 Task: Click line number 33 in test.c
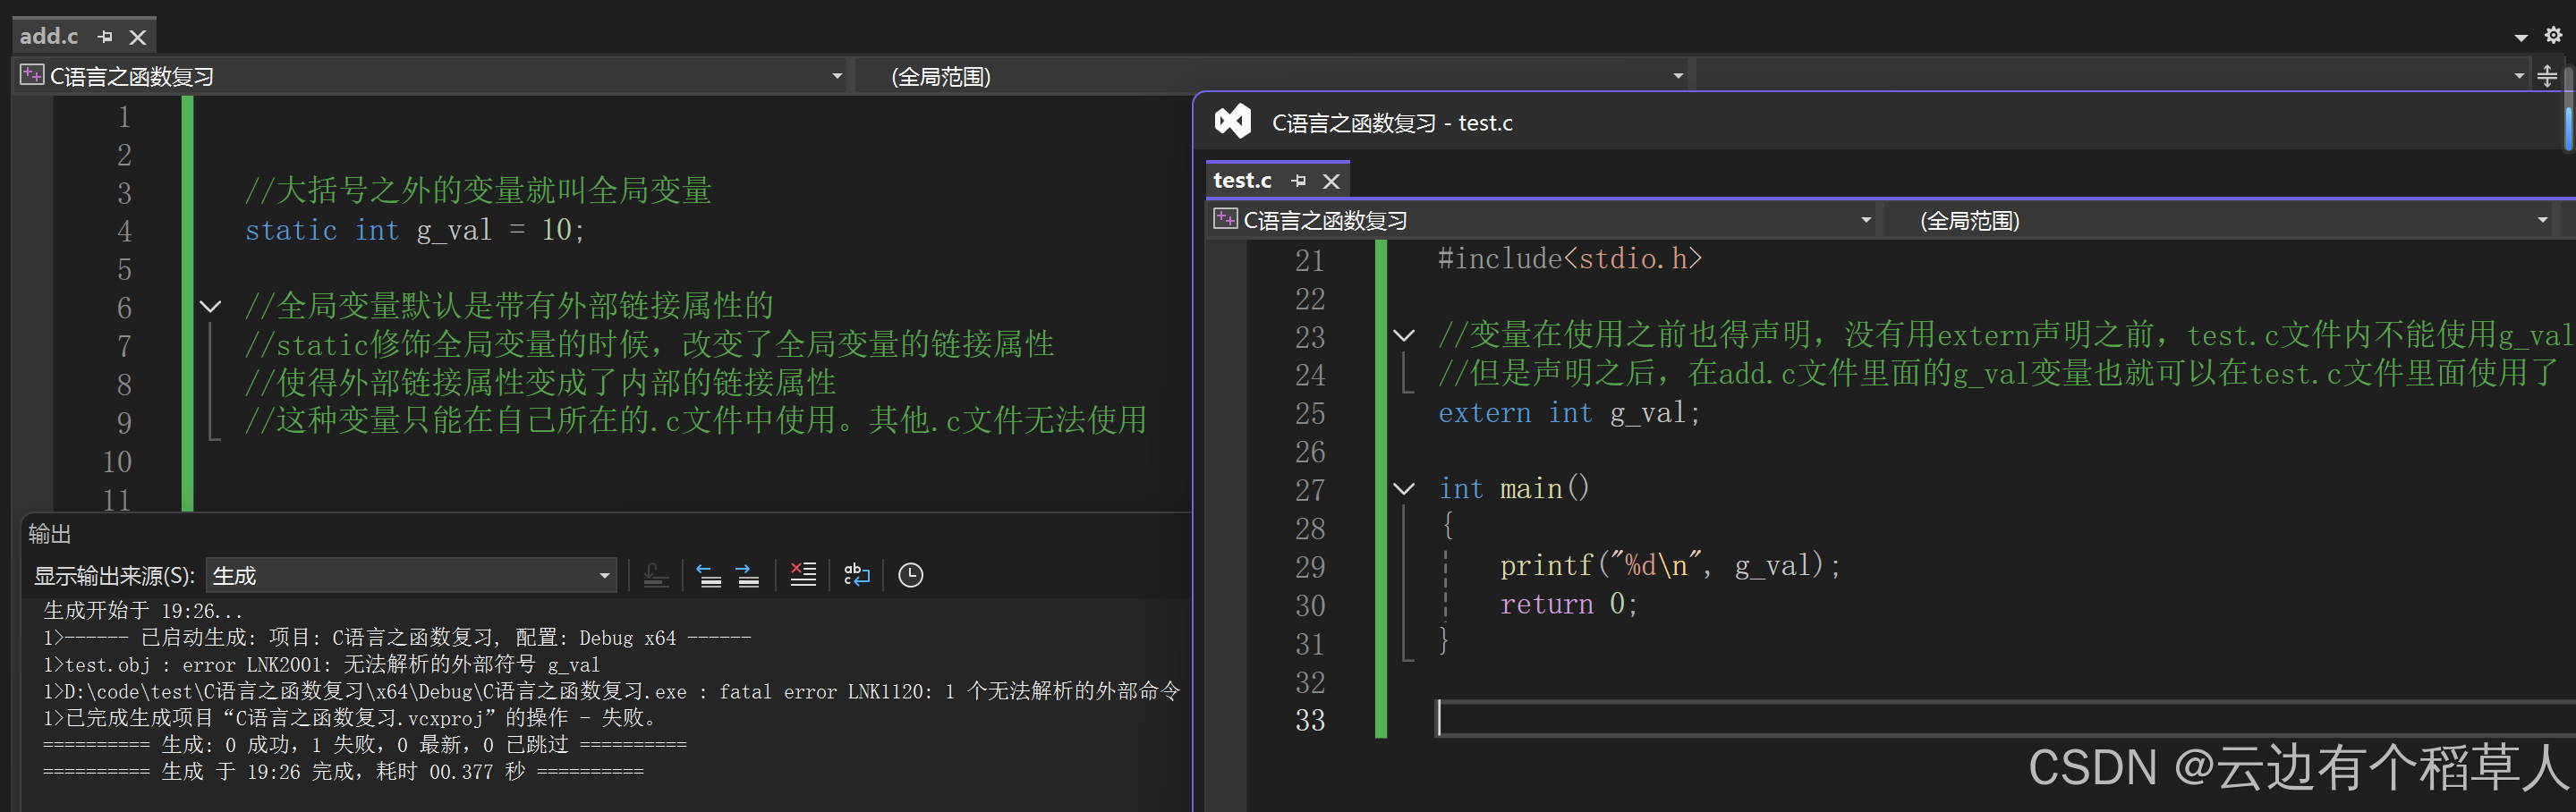[x=1310, y=720]
